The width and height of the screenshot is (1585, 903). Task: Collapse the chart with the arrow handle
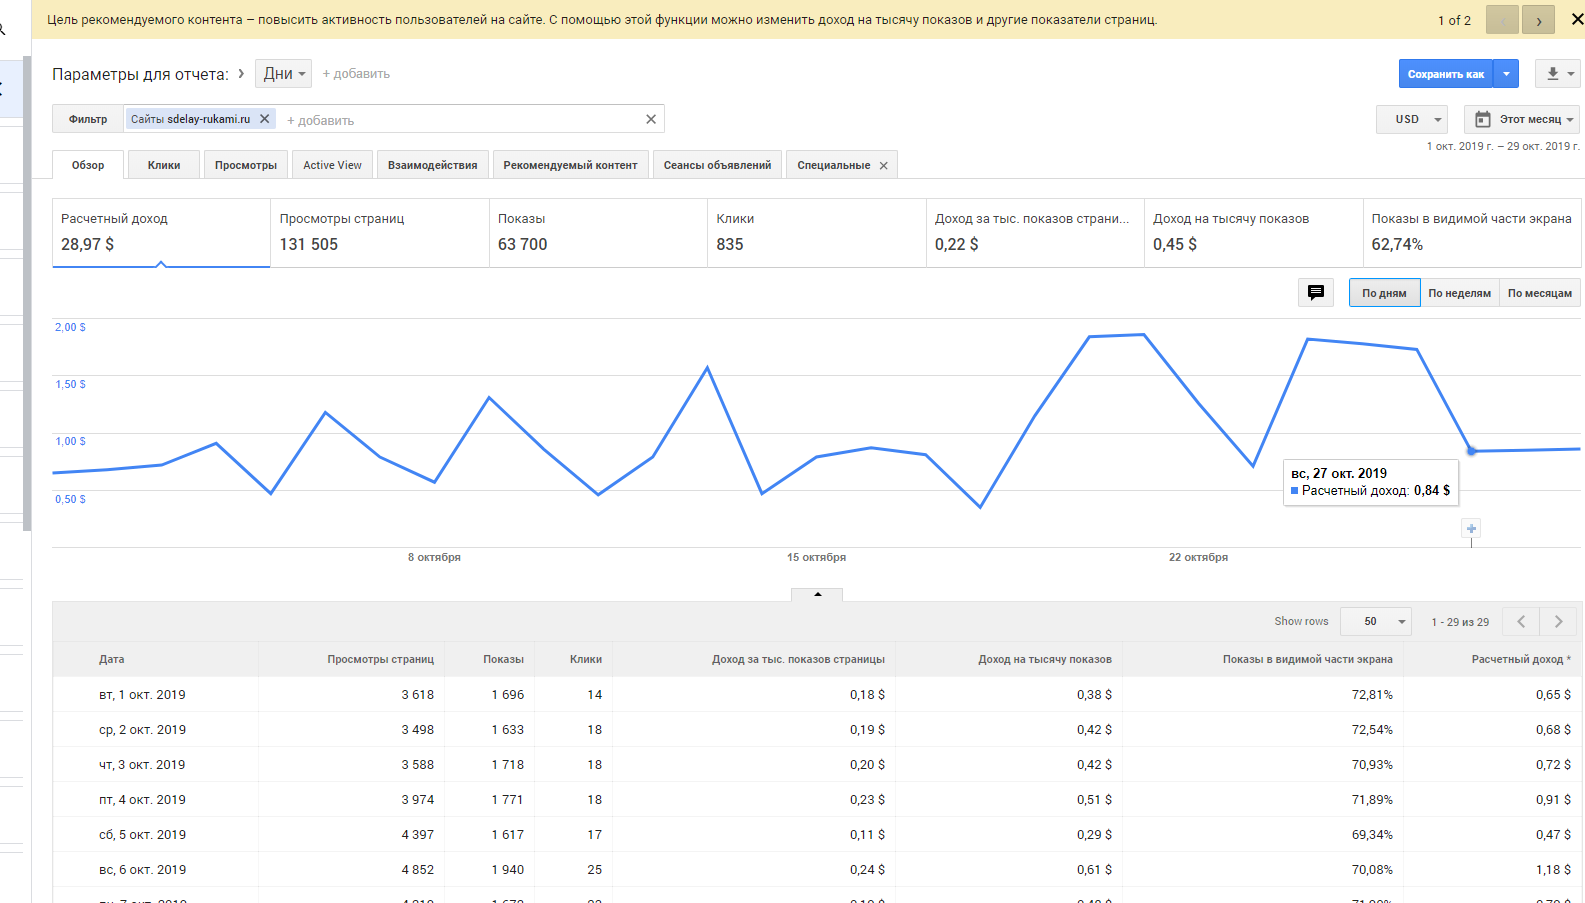[x=817, y=594]
